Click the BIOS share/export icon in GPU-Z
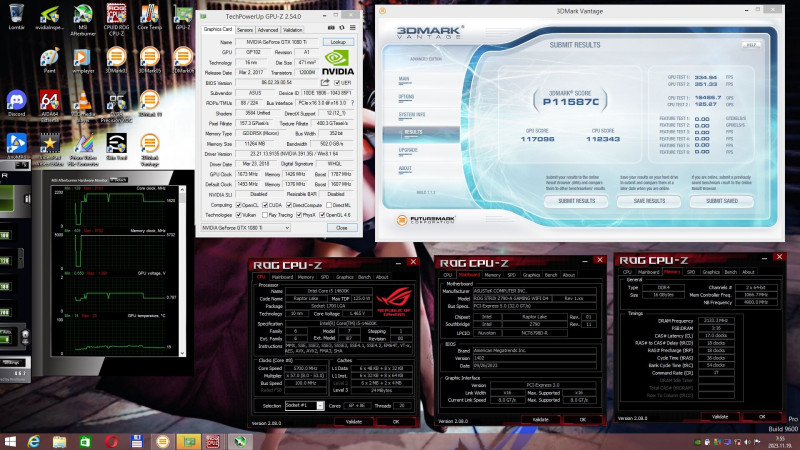This screenshot has width=800, height=450. tap(325, 82)
